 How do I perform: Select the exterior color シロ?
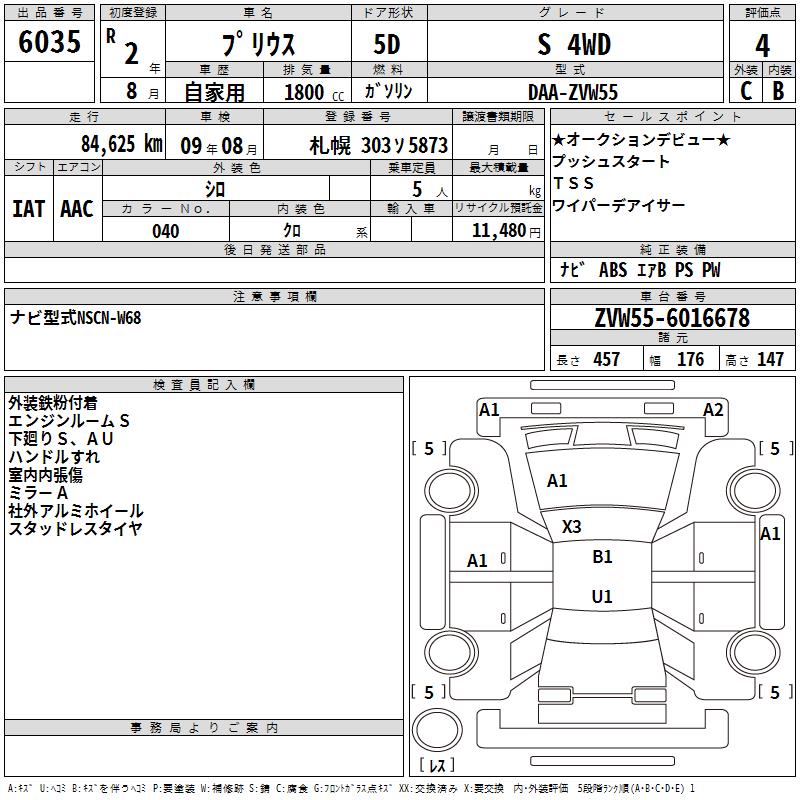click(215, 190)
